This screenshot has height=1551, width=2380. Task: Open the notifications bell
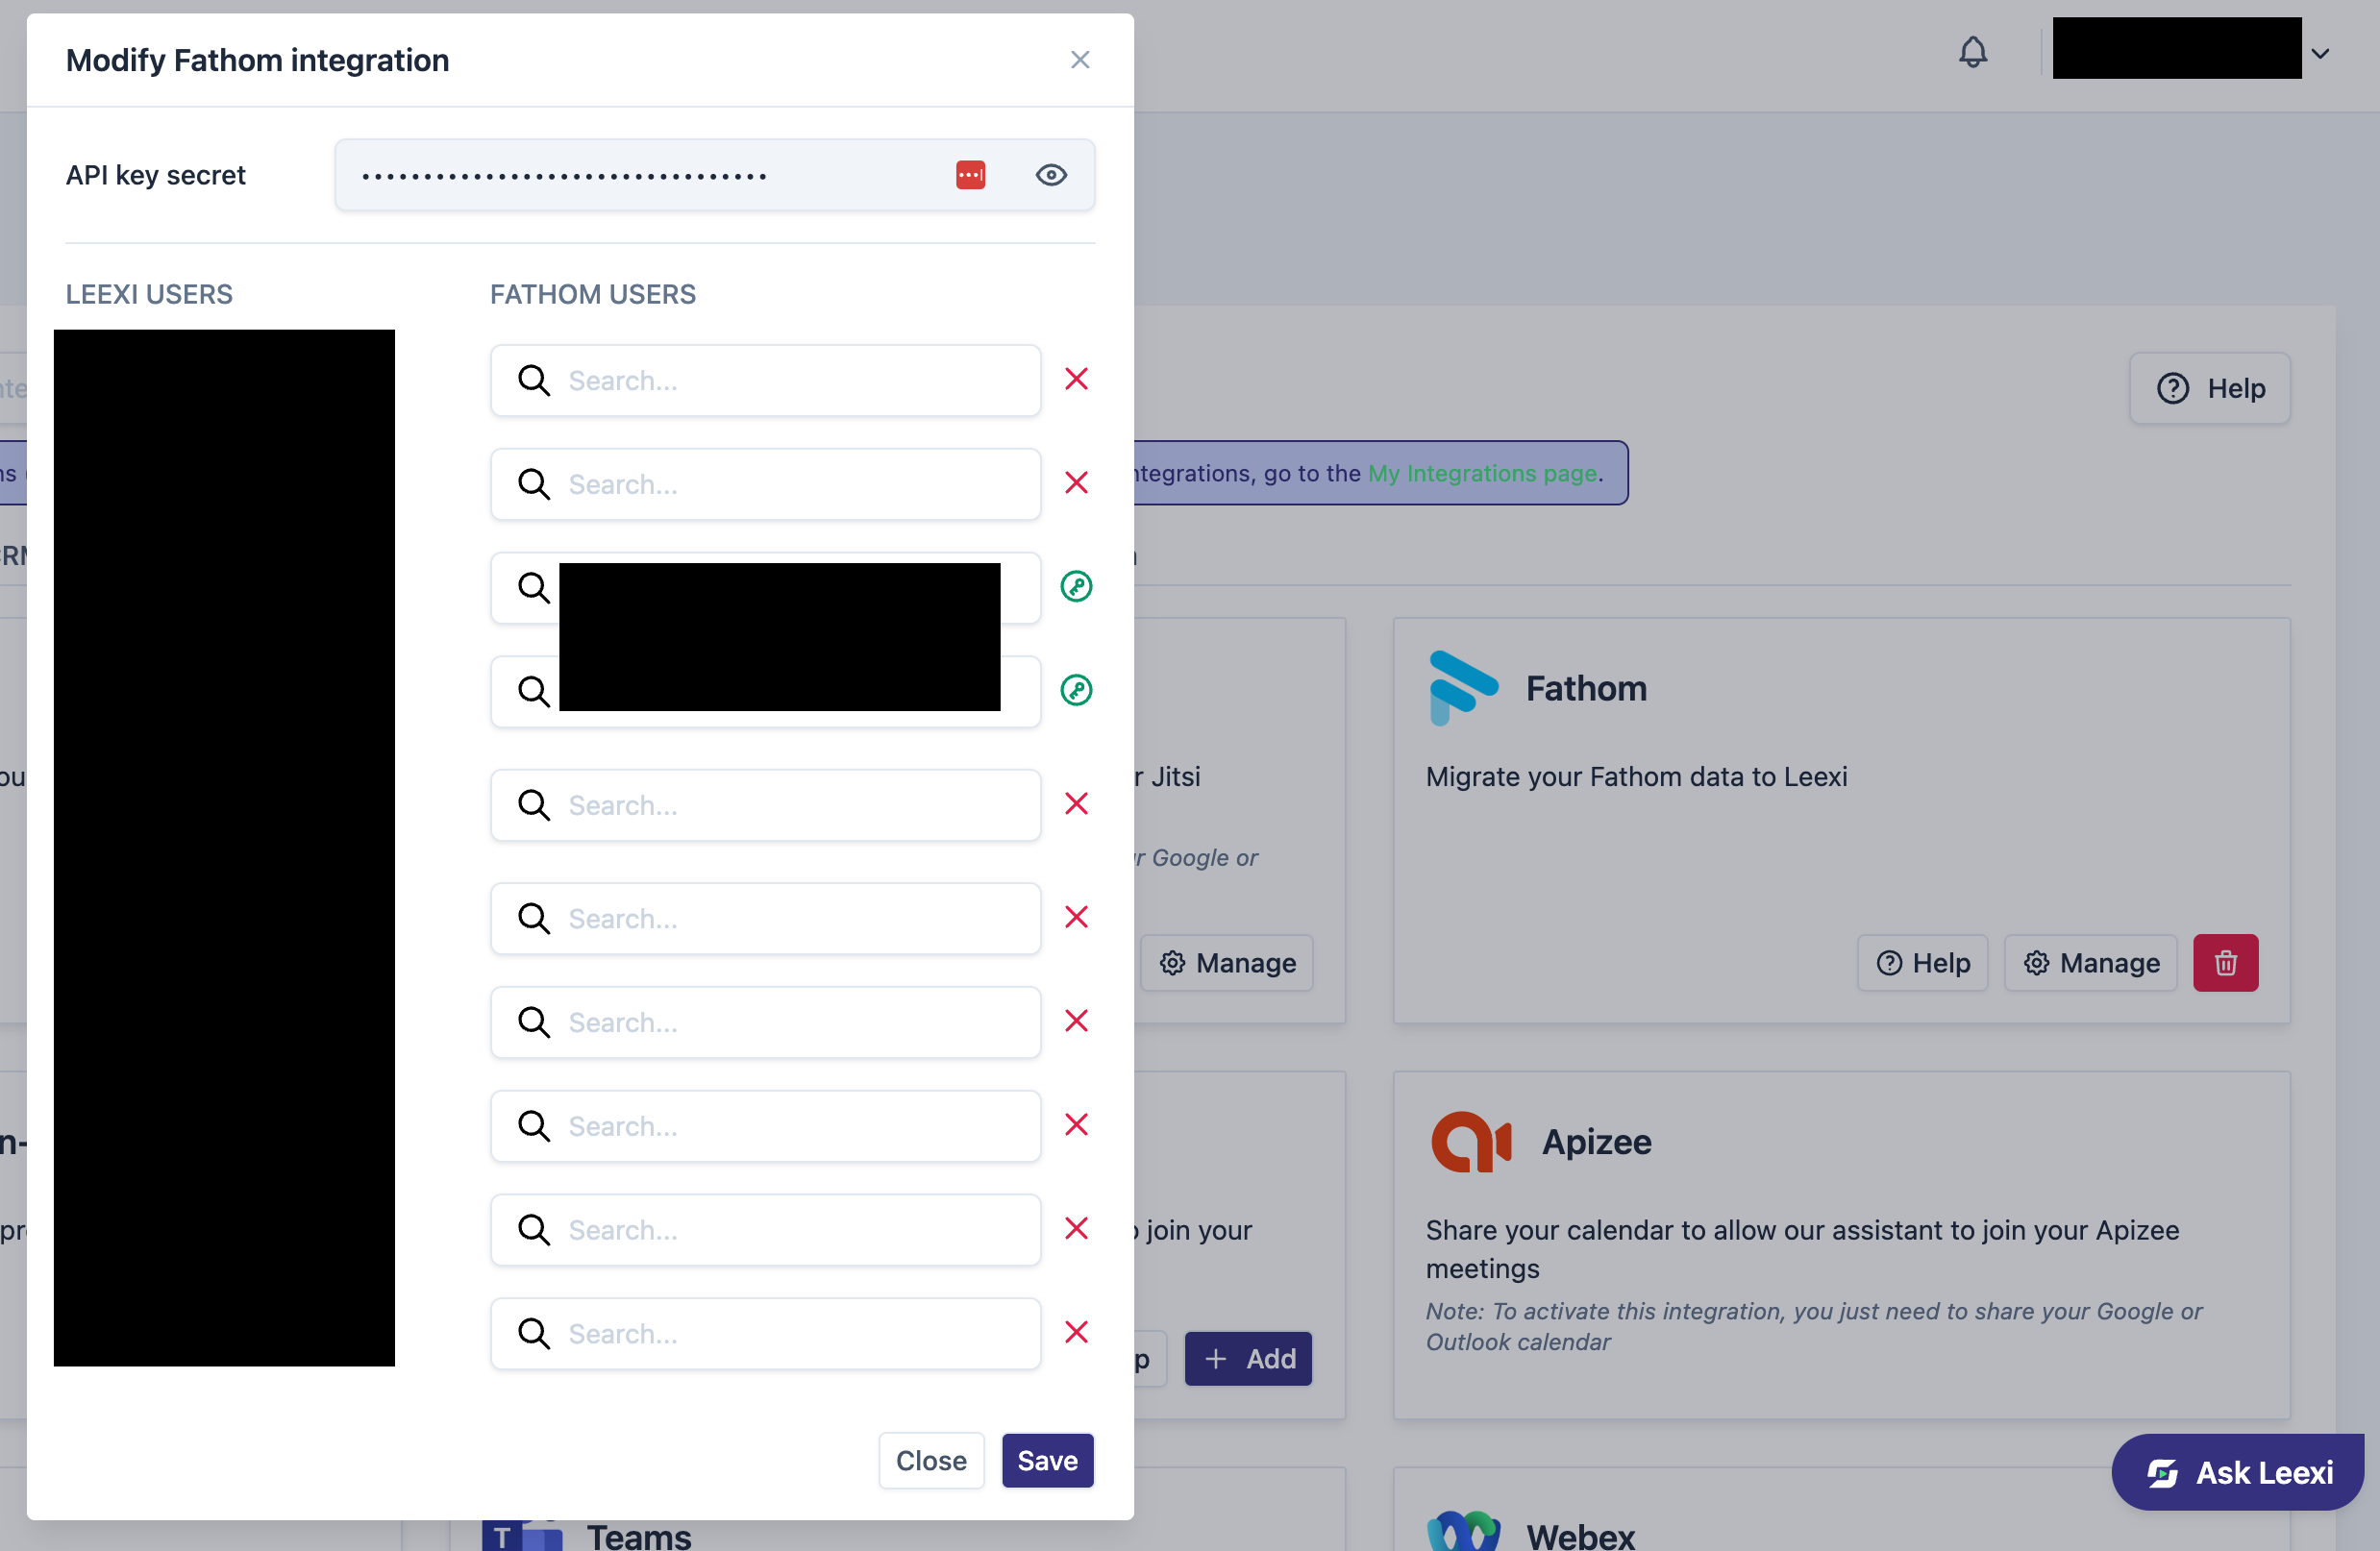click(x=1972, y=52)
